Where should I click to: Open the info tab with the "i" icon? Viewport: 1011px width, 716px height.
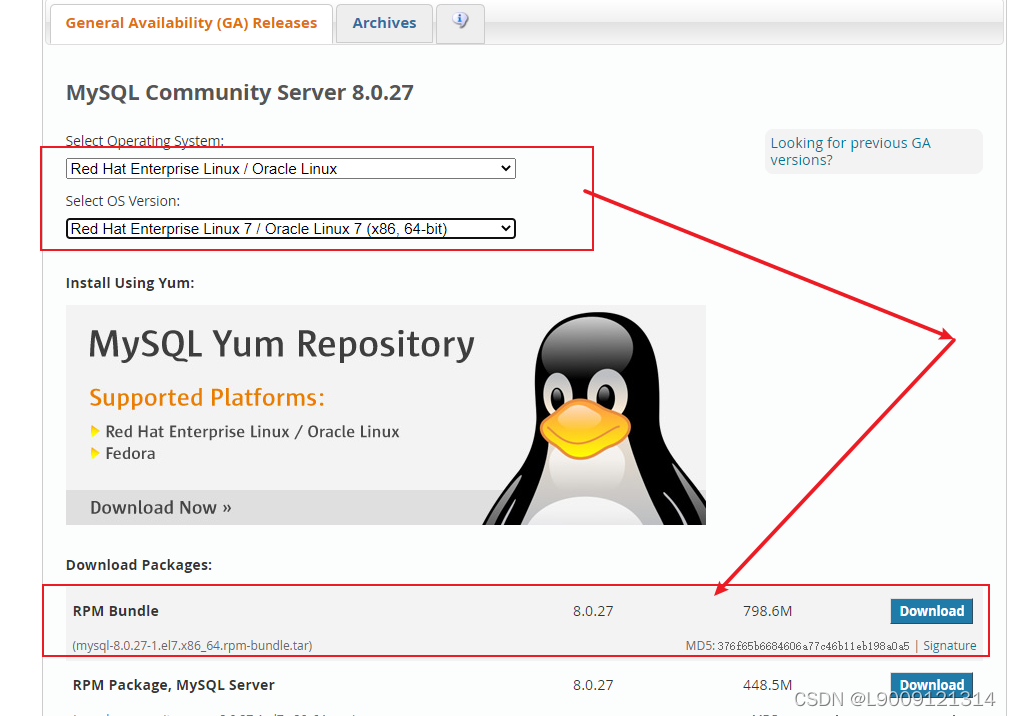(x=460, y=22)
